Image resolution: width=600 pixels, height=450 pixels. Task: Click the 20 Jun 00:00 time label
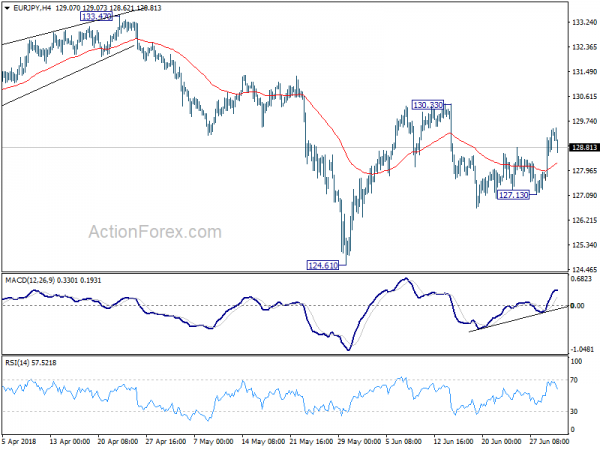[x=502, y=442]
